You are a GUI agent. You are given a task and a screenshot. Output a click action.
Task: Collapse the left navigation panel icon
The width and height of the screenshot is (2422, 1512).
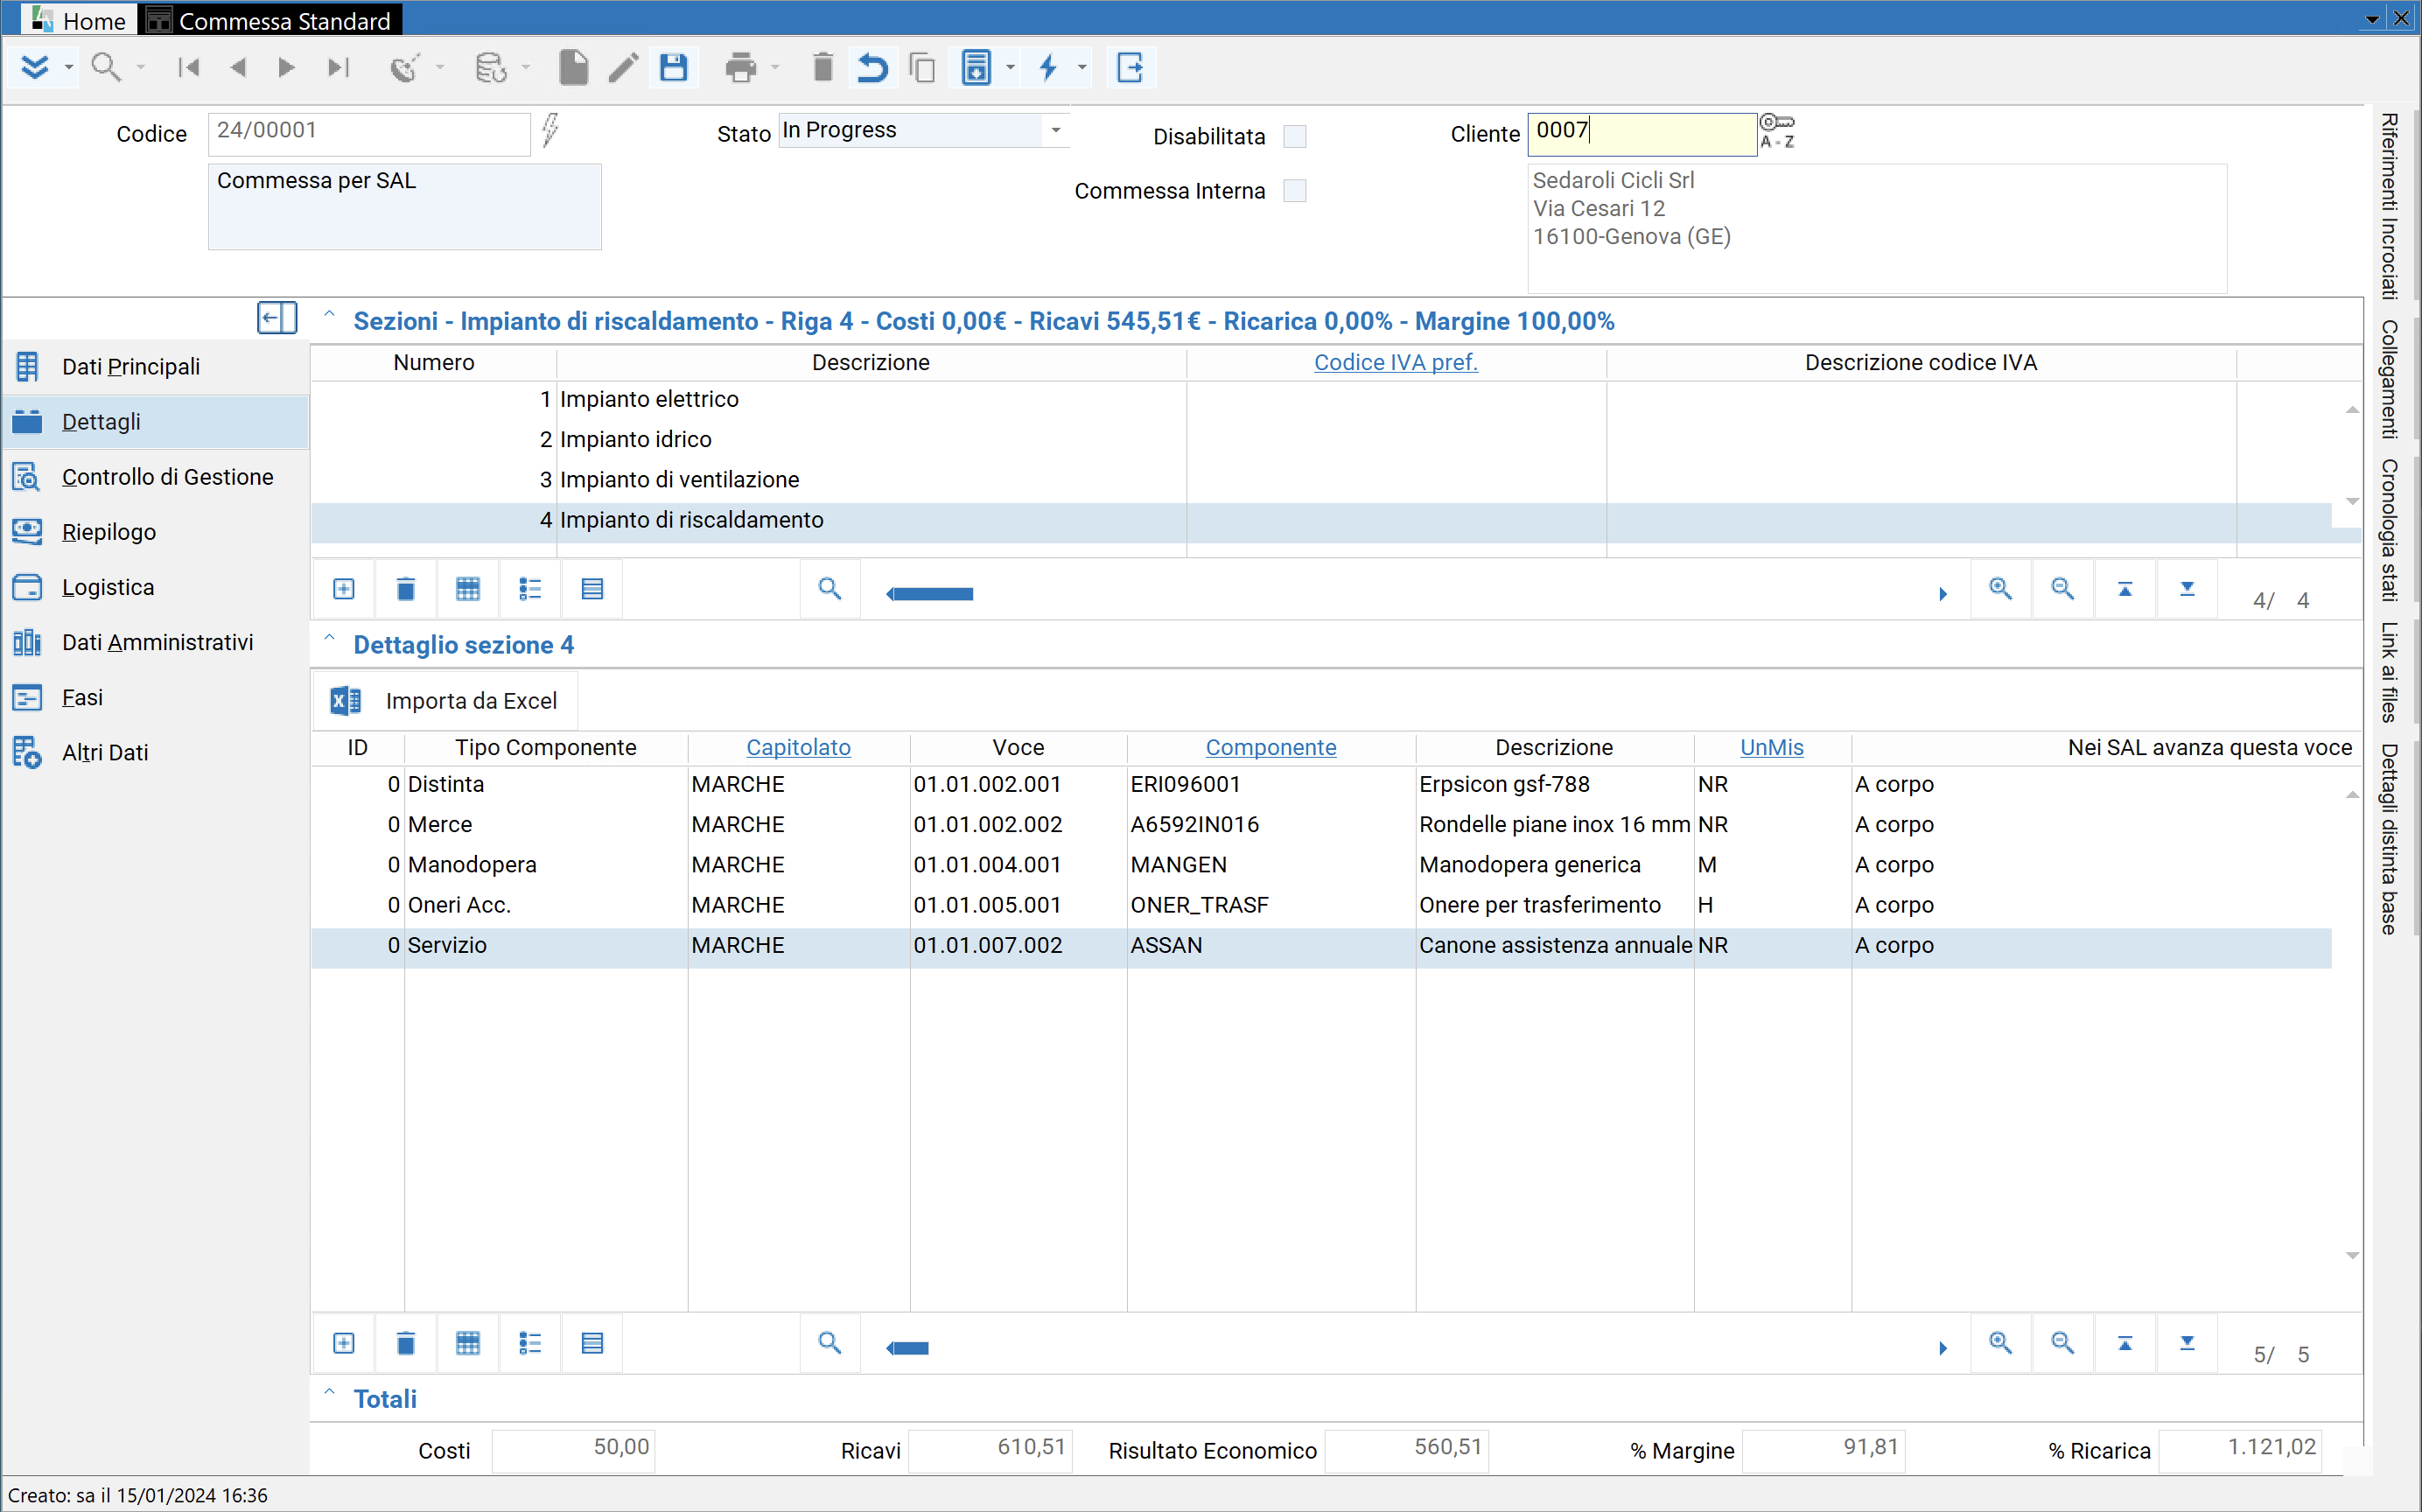click(277, 318)
